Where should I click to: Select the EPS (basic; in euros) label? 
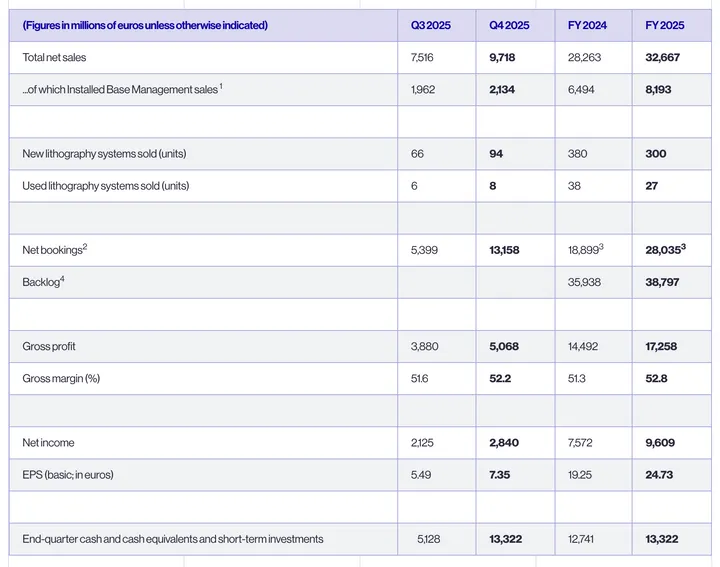pos(68,475)
